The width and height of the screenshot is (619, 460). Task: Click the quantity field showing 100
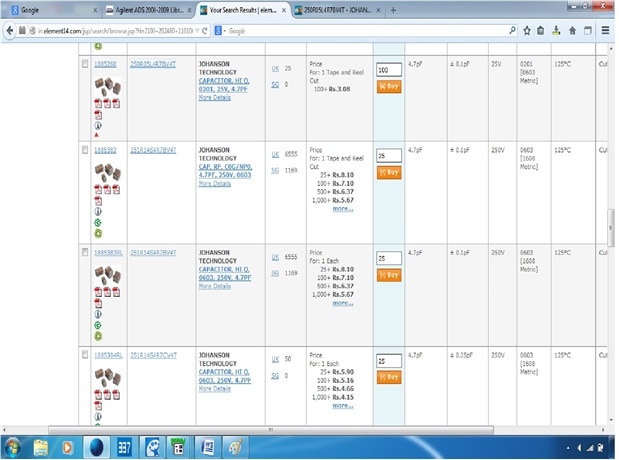point(389,70)
